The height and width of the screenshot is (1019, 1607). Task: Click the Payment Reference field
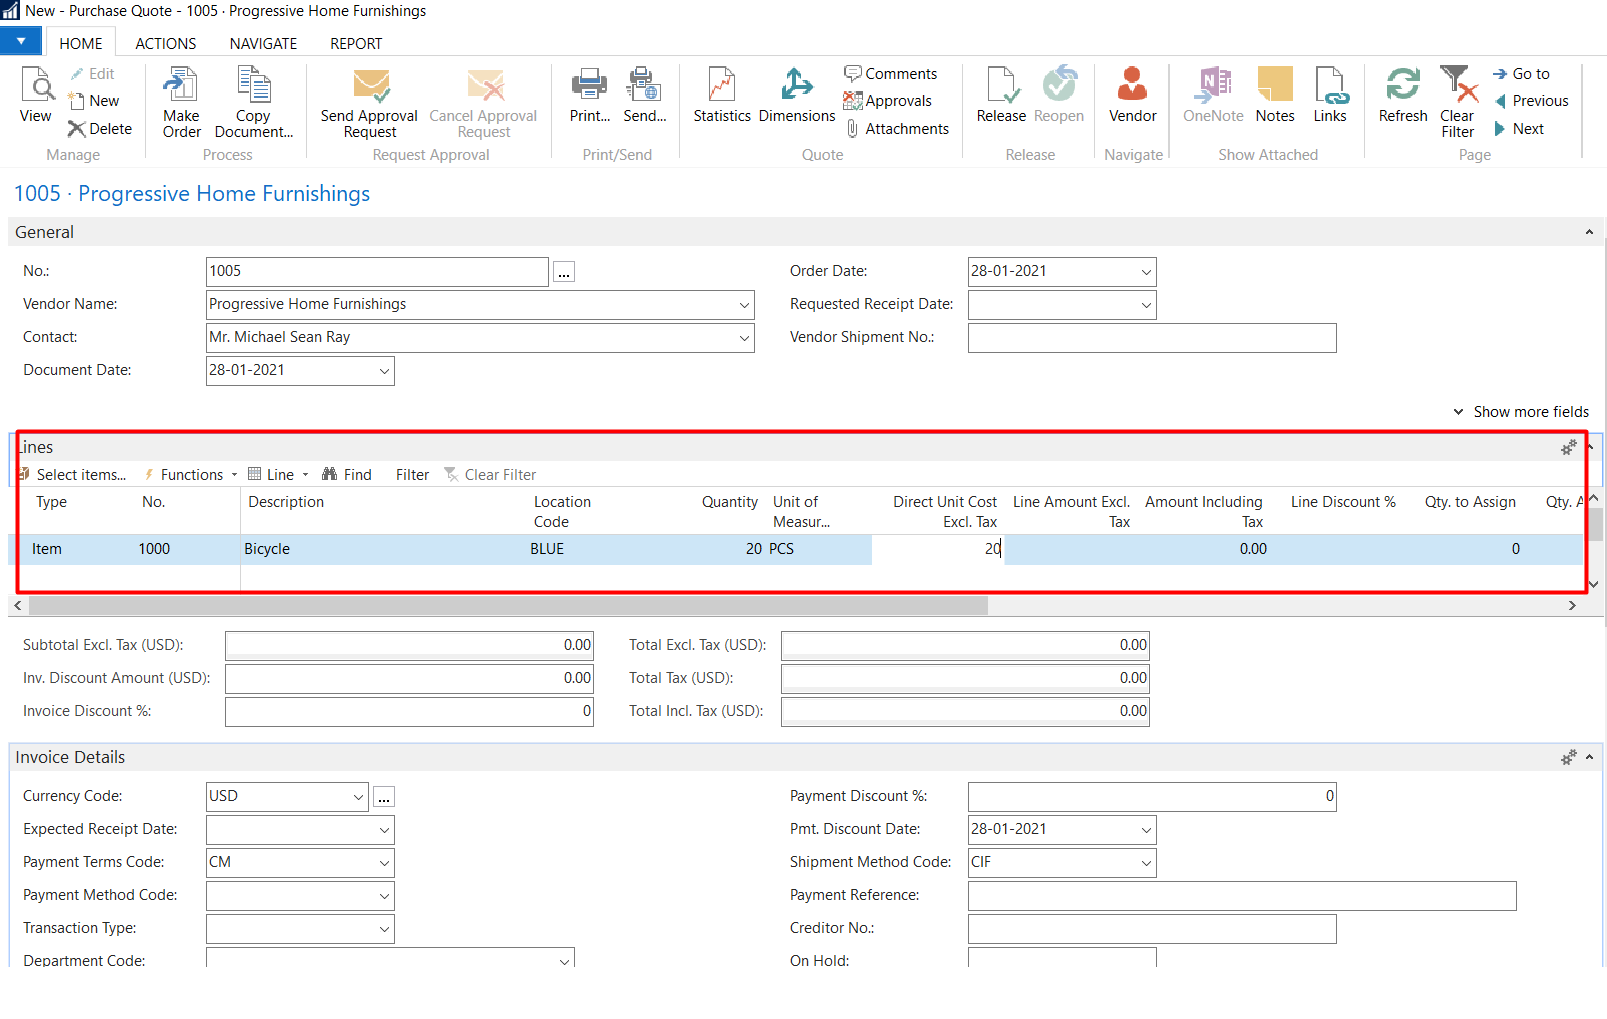point(1242,896)
